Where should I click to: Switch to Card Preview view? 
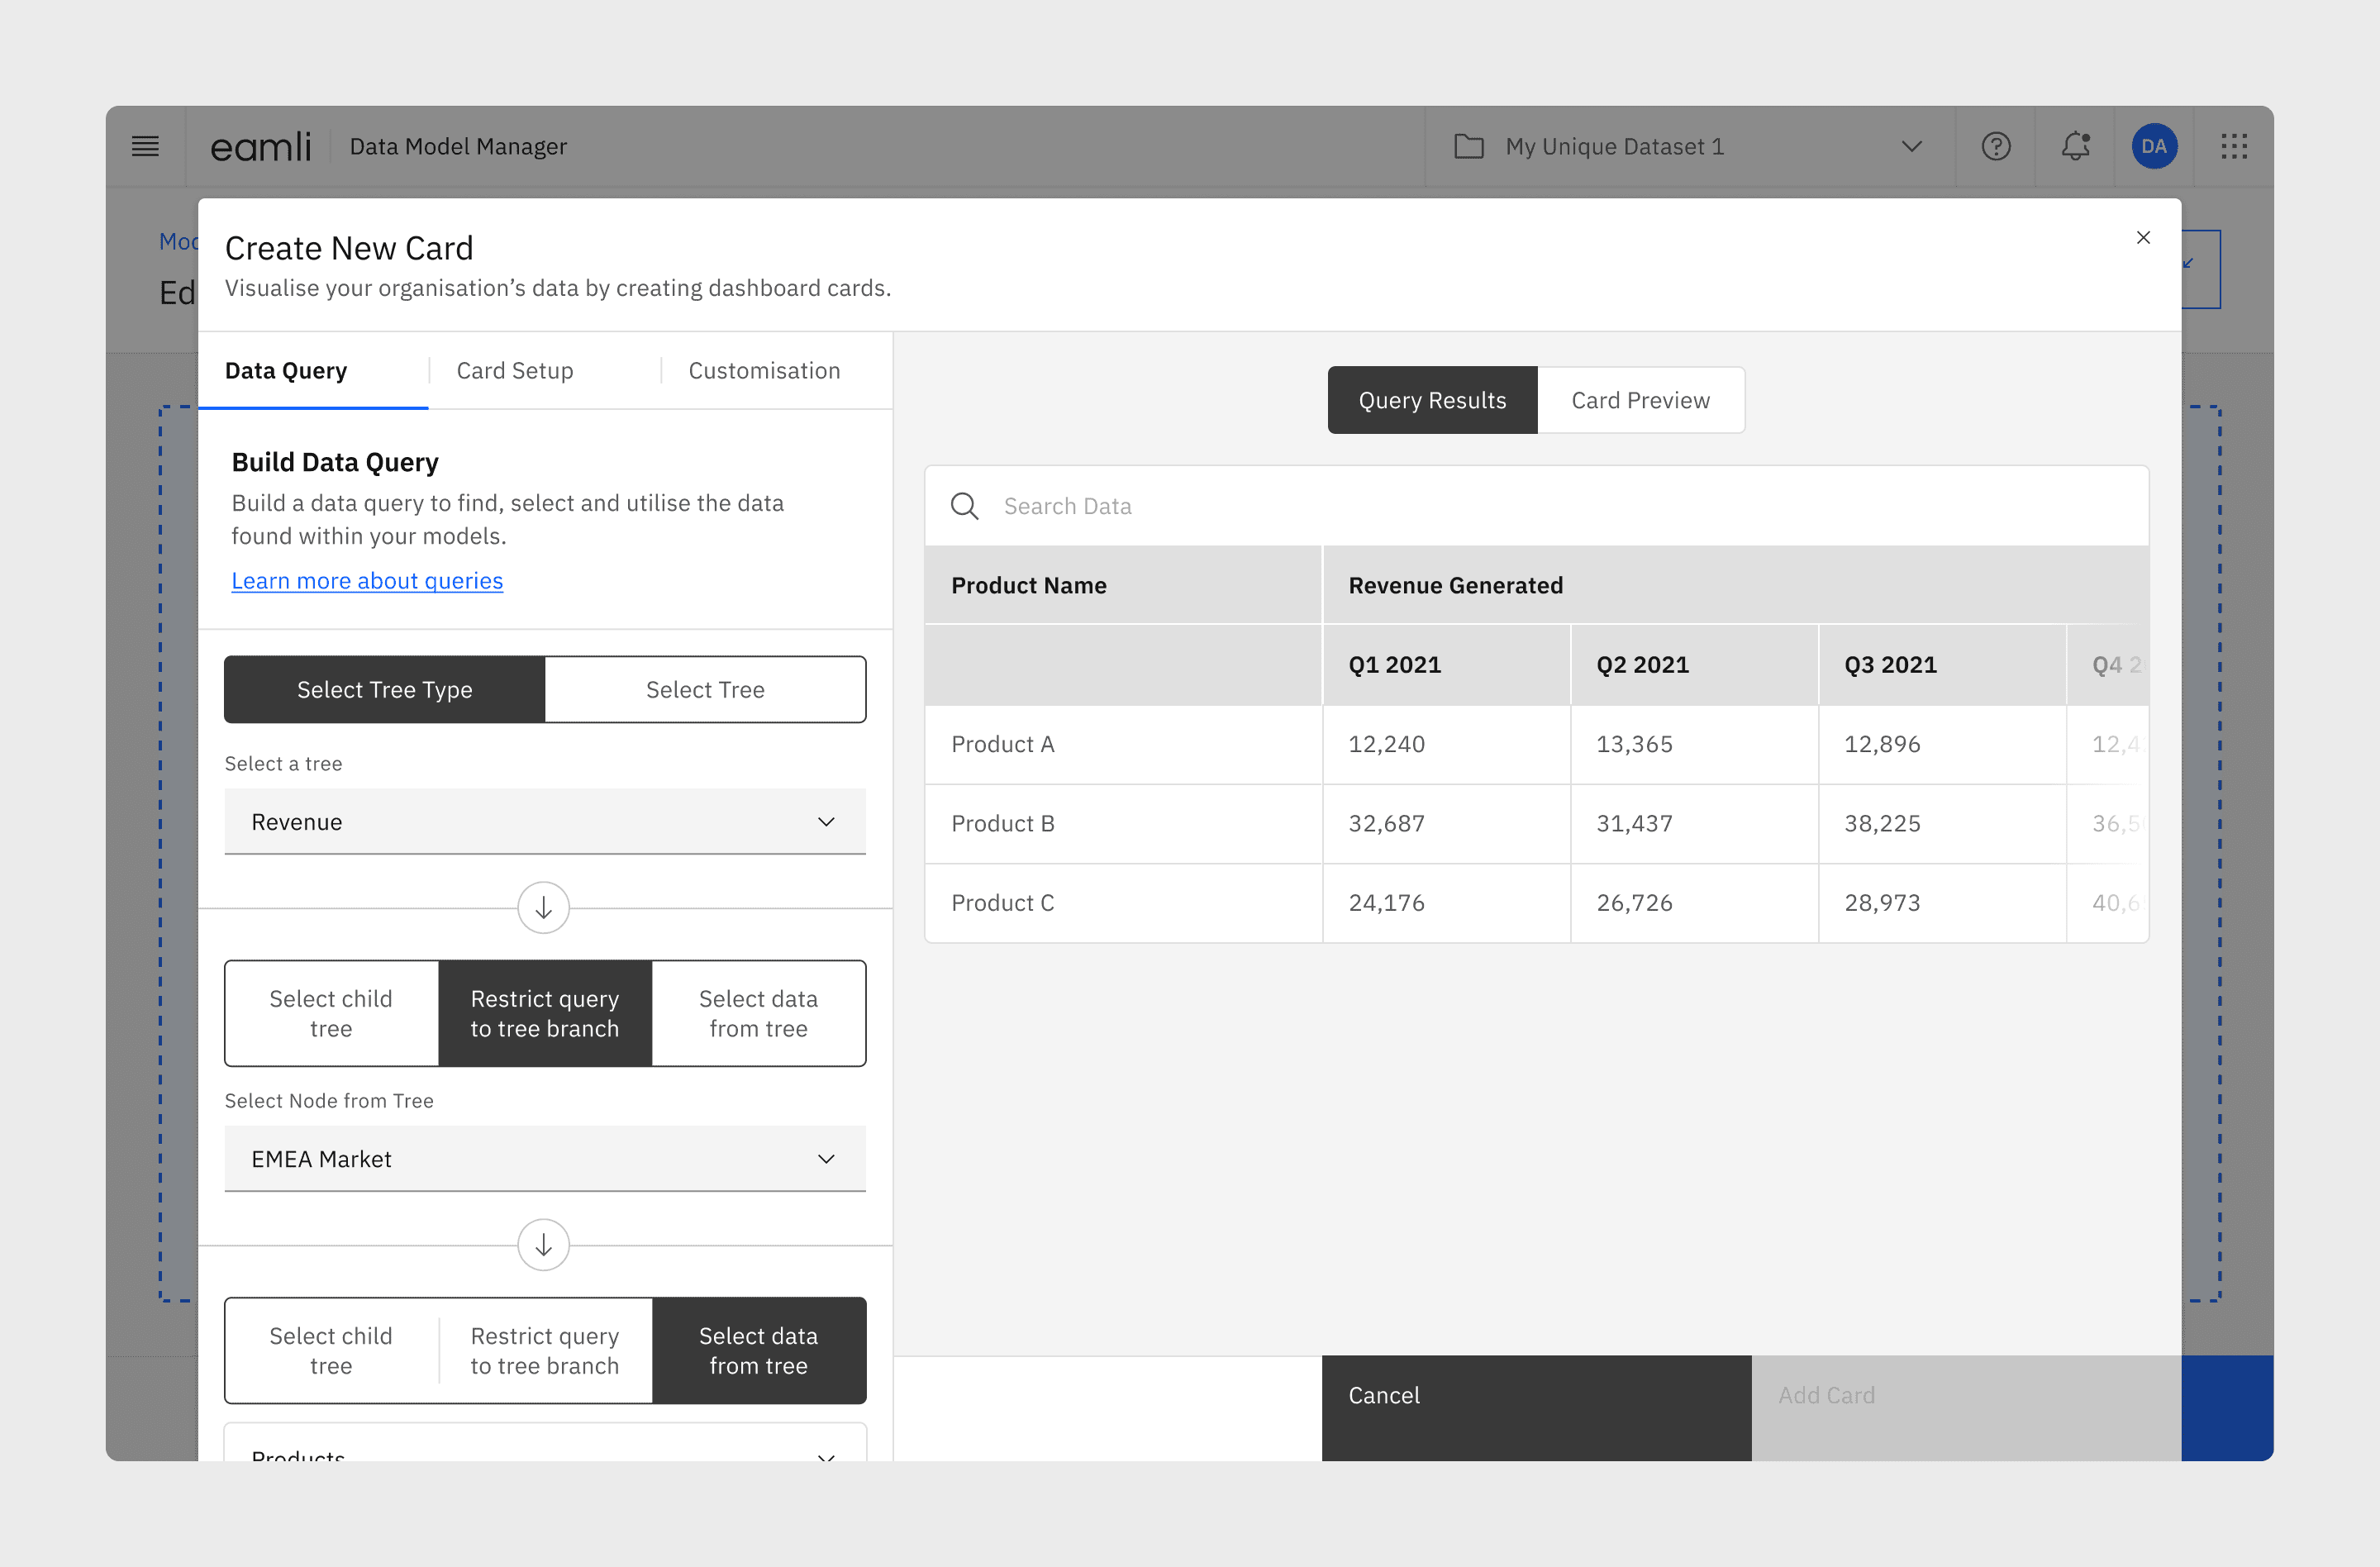1640,400
